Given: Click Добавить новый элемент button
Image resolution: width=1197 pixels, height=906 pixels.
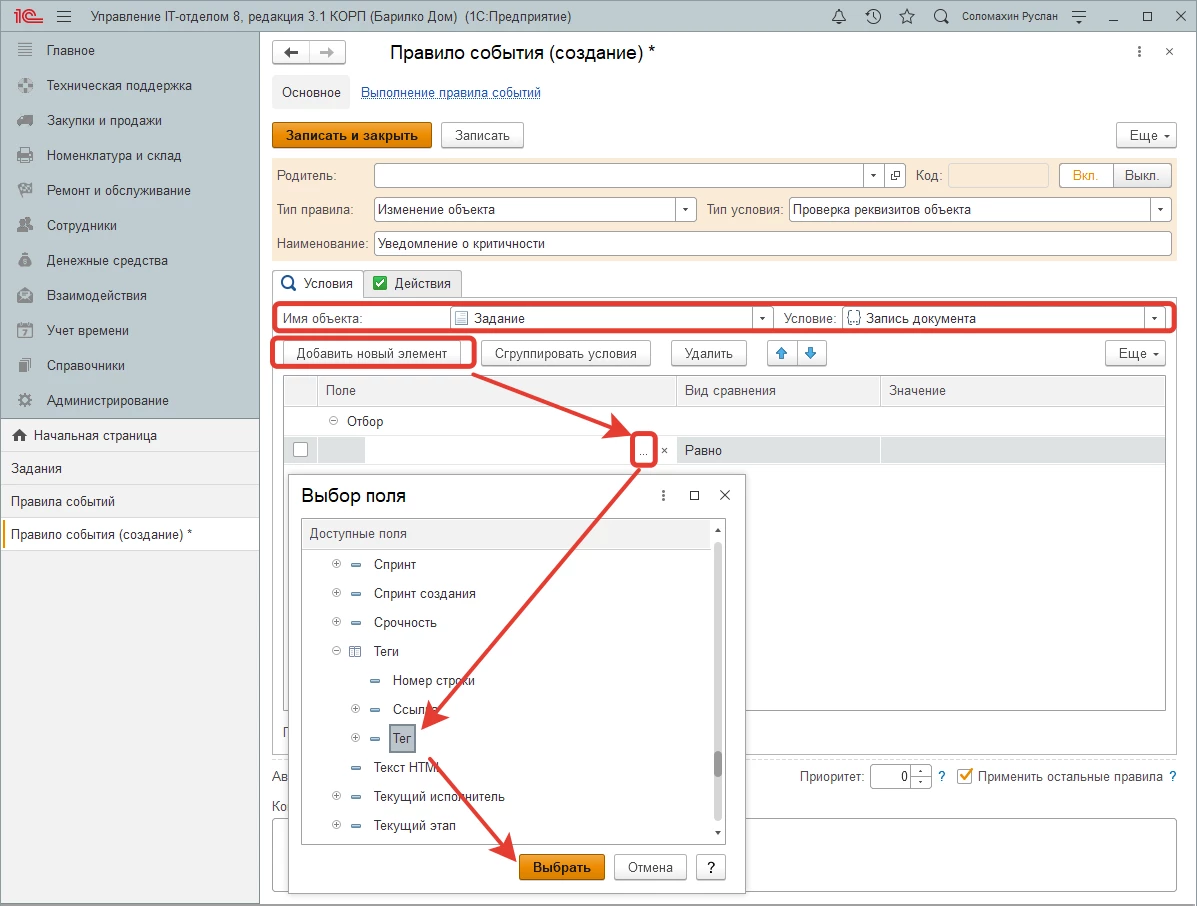Looking at the screenshot, I should [372, 353].
